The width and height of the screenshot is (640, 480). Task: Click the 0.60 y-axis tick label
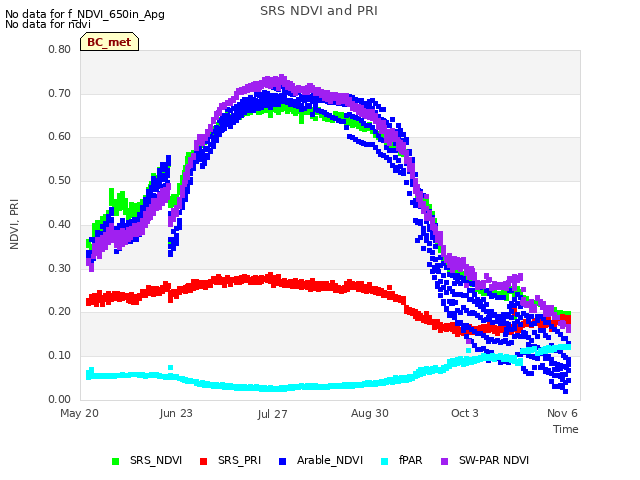(x=60, y=136)
